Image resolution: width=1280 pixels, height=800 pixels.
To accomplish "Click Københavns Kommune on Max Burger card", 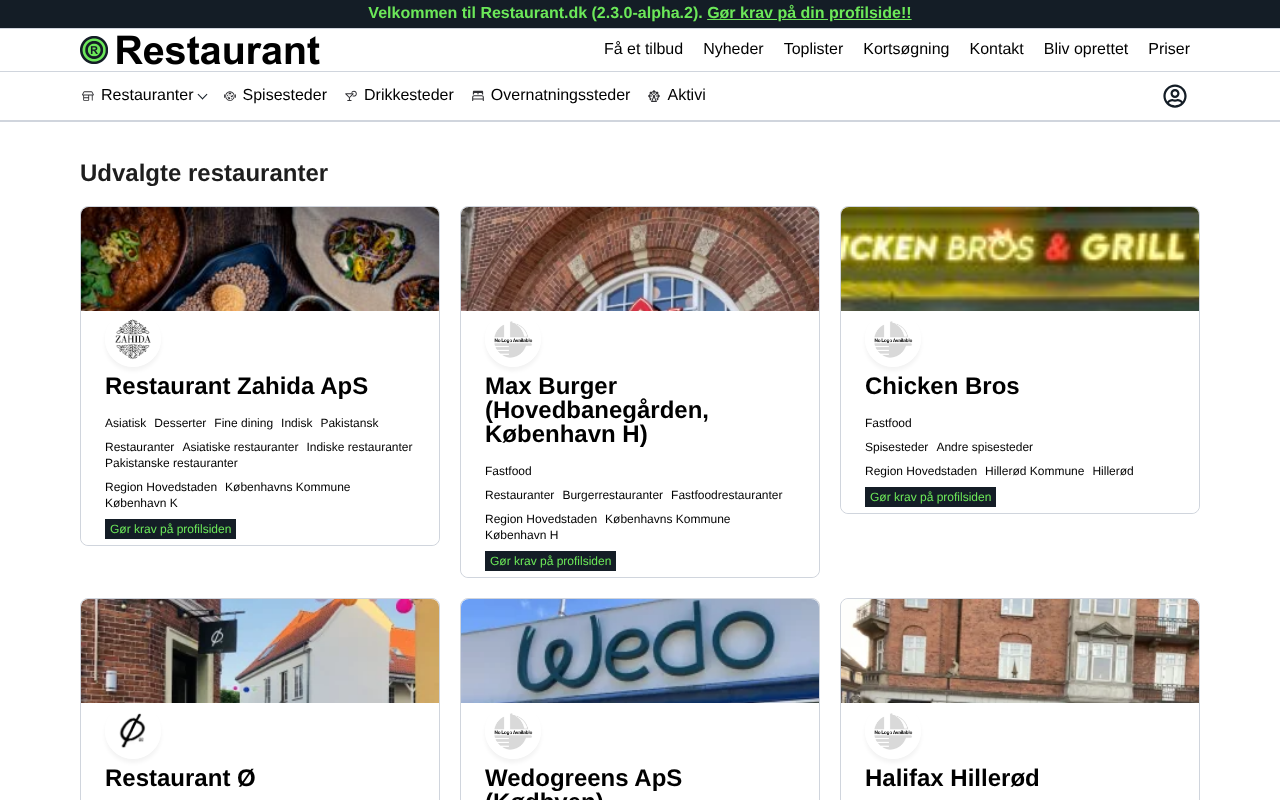I will [668, 519].
